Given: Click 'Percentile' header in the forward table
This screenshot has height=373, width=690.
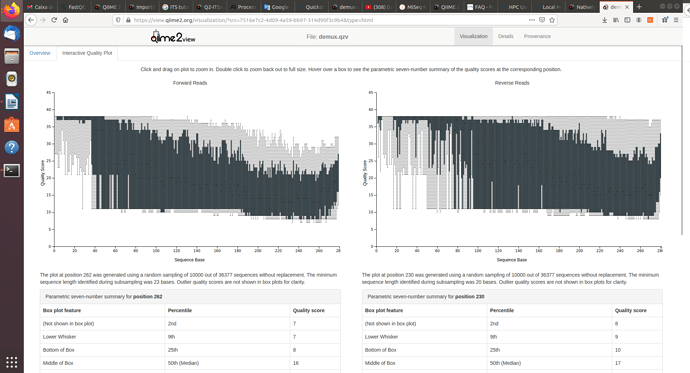Looking at the screenshot, I should (x=180, y=310).
